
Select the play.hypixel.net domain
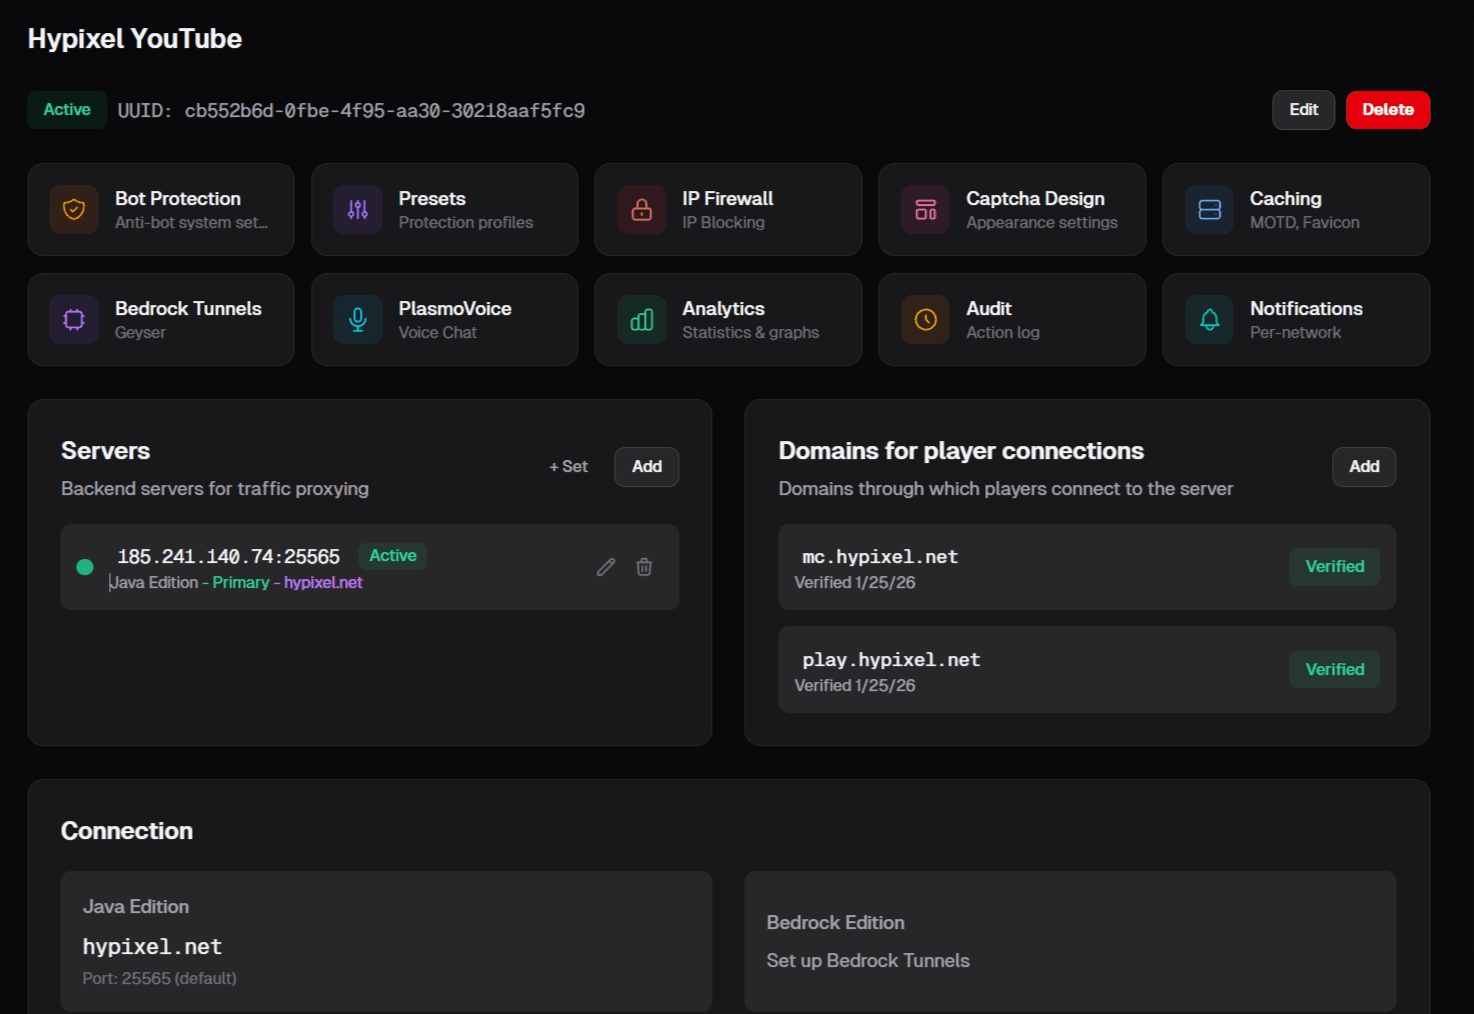891,660
